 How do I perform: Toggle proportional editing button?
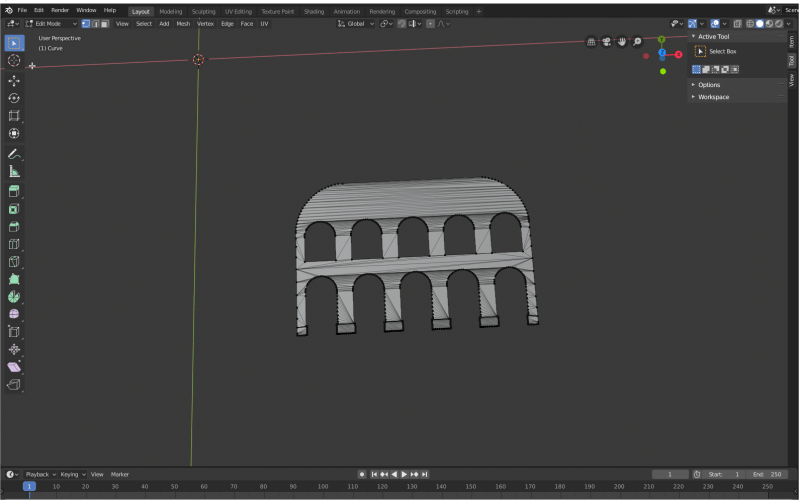pos(430,23)
